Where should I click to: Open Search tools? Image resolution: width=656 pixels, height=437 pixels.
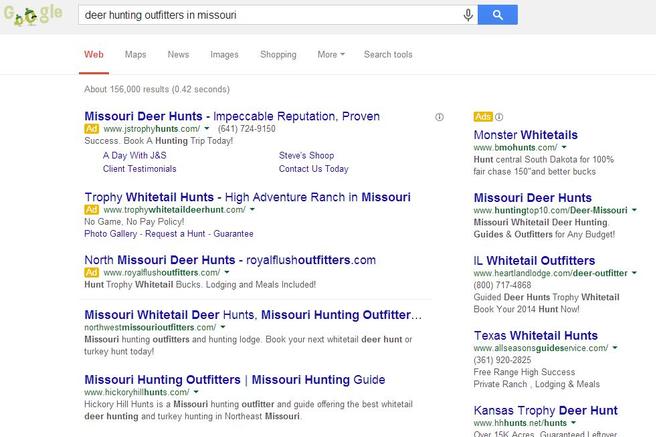tap(388, 55)
